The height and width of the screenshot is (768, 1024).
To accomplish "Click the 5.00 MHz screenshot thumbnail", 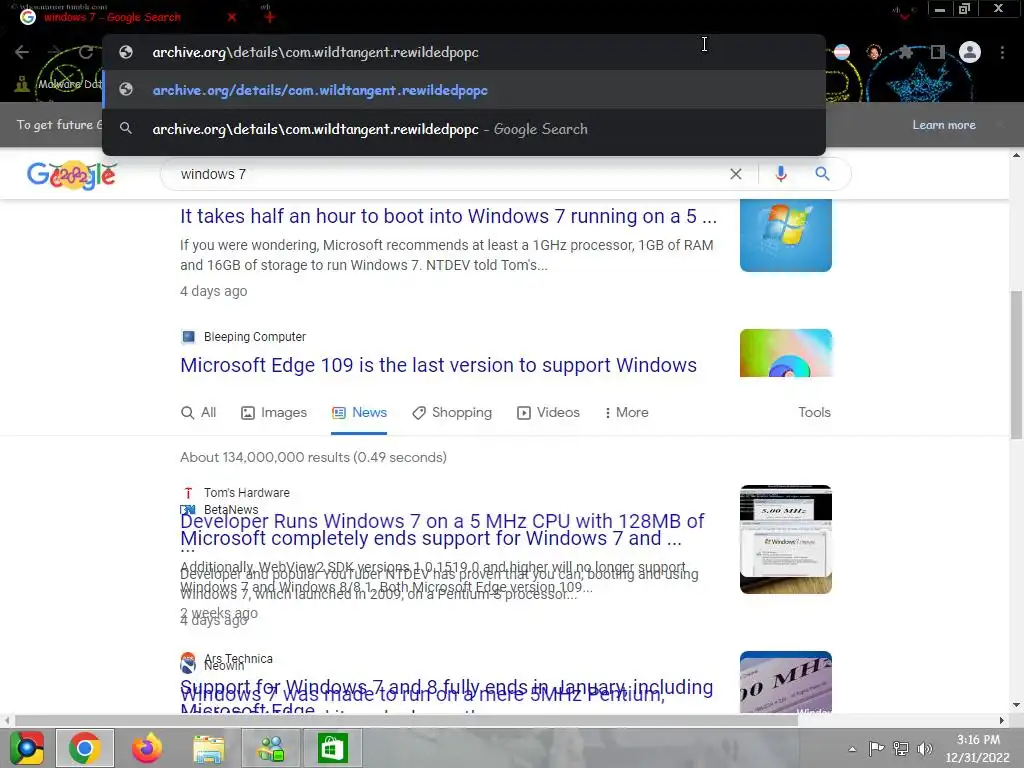I will pos(786,539).
